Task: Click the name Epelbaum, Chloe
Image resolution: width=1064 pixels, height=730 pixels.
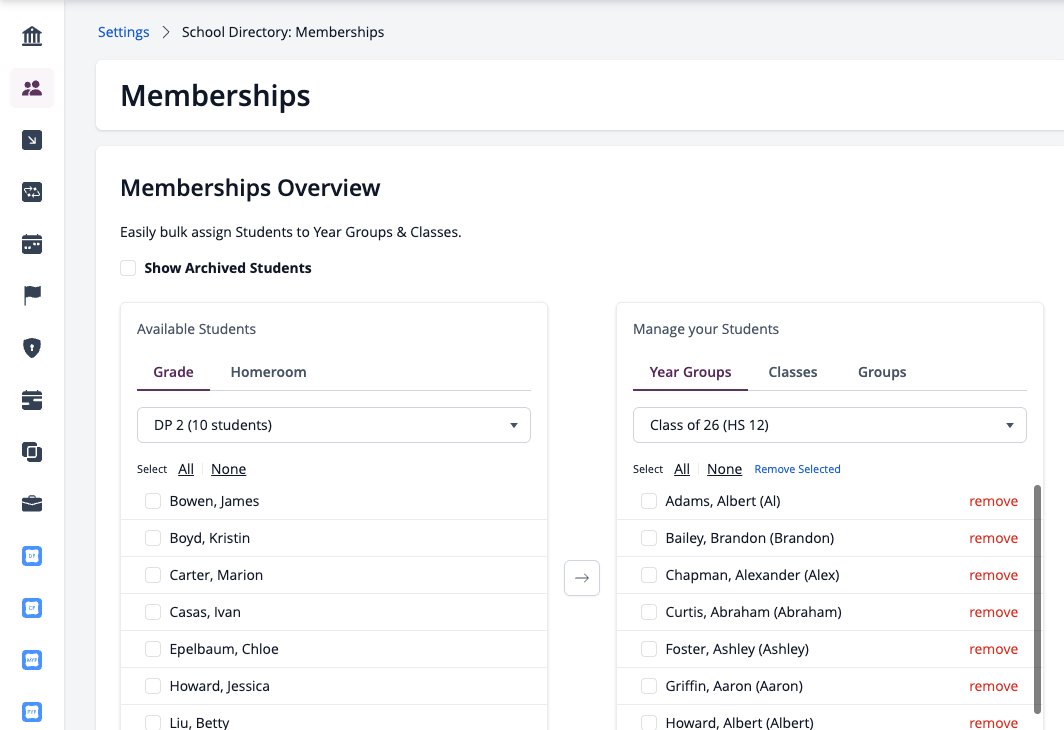Action: pyautogui.click(x=224, y=649)
